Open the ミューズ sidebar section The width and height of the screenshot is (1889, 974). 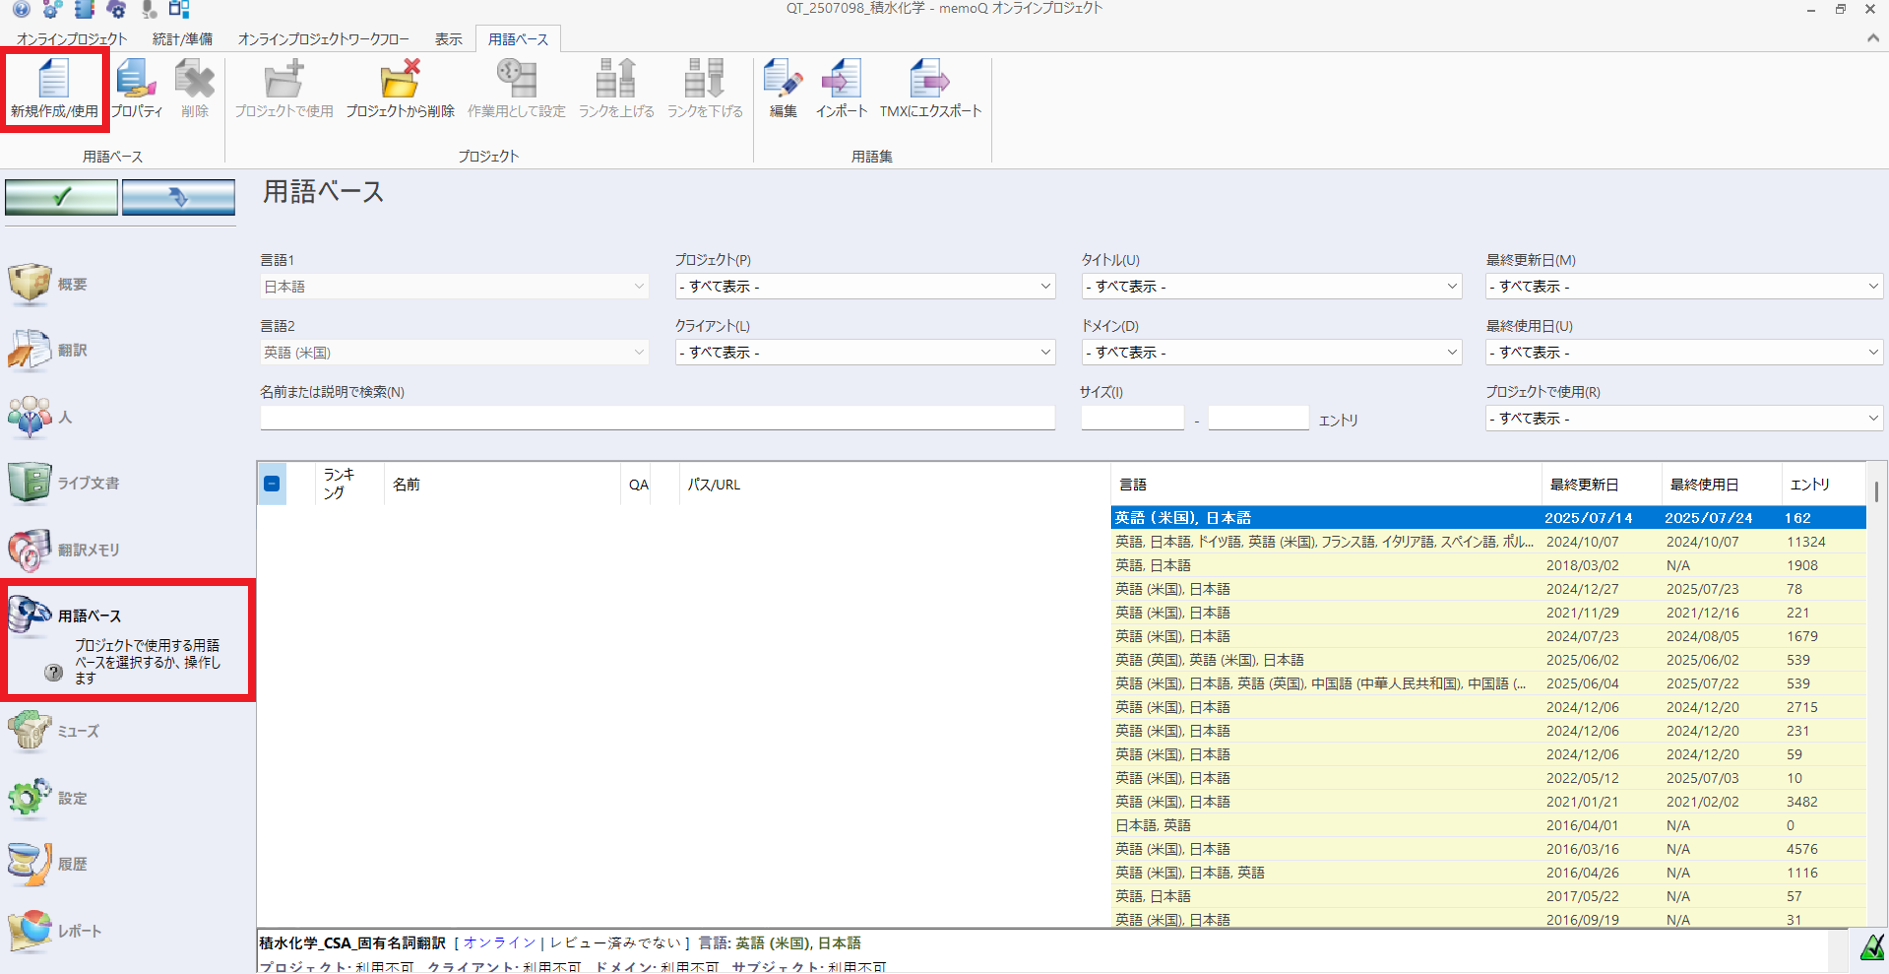pyautogui.click(x=55, y=731)
